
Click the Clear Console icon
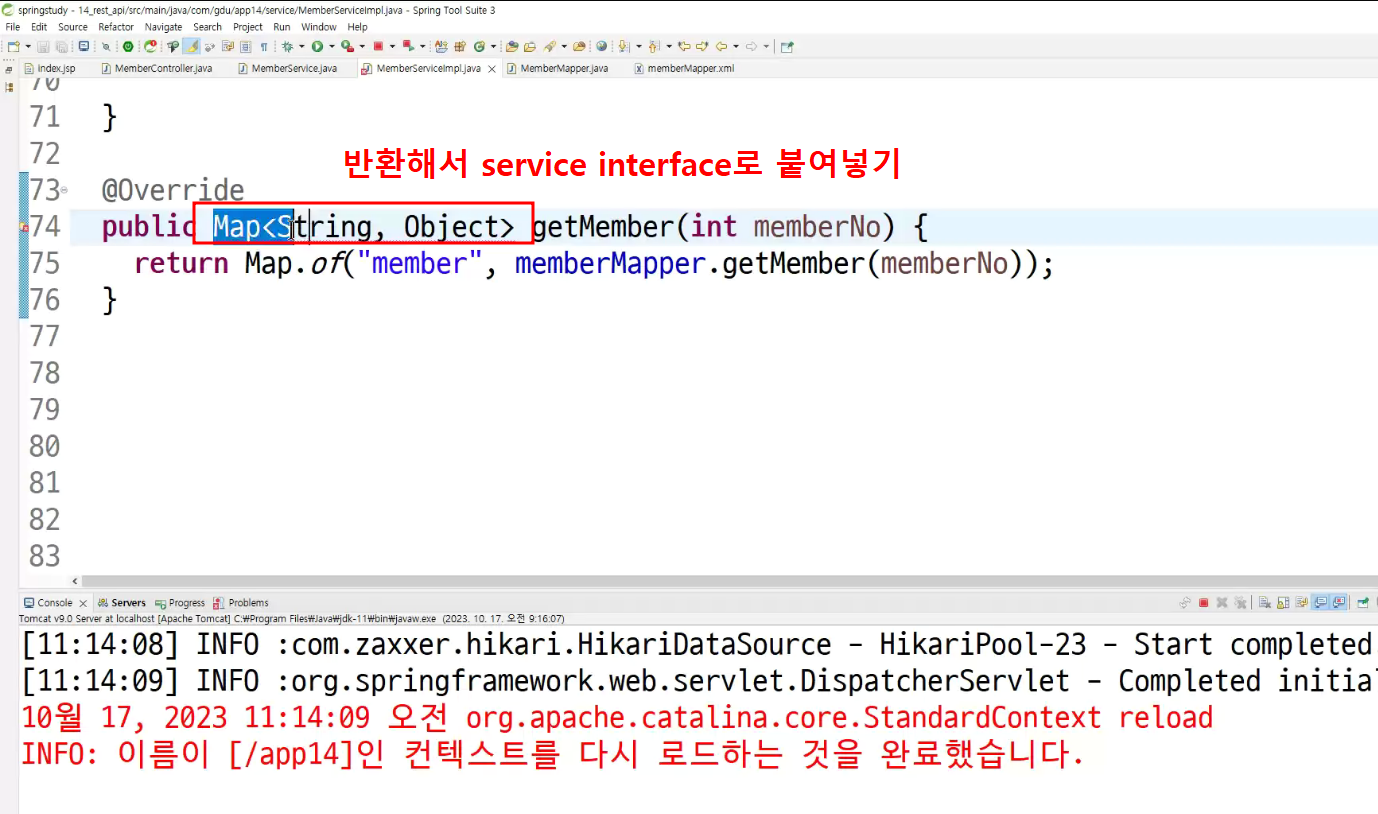[x=1265, y=602]
